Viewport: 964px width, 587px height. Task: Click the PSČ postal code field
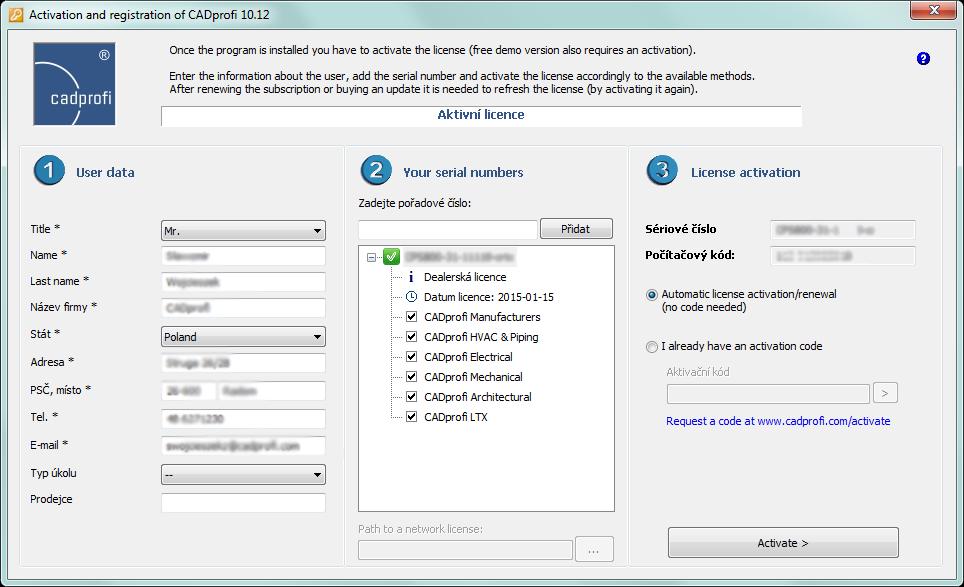click(x=189, y=391)
